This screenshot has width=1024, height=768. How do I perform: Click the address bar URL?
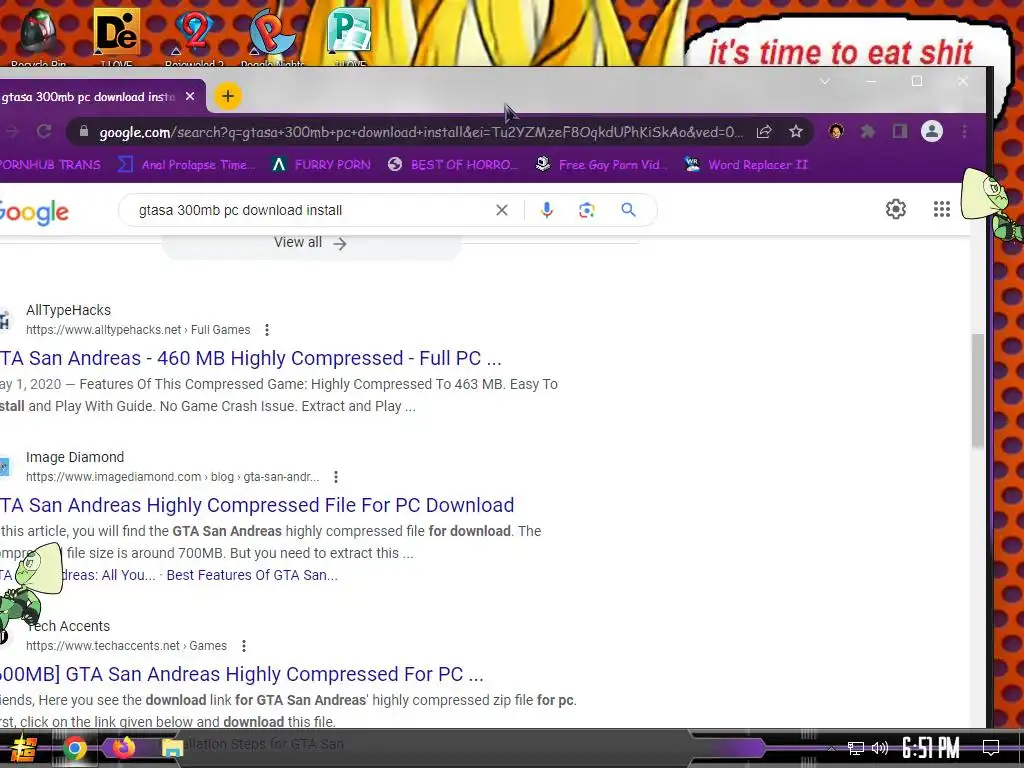coord(421,132)
